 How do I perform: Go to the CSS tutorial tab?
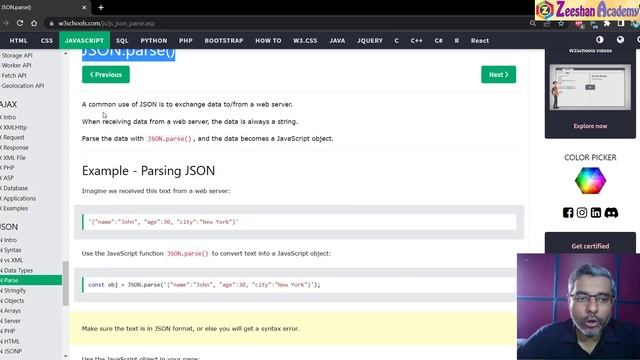(x=47, y=40)
